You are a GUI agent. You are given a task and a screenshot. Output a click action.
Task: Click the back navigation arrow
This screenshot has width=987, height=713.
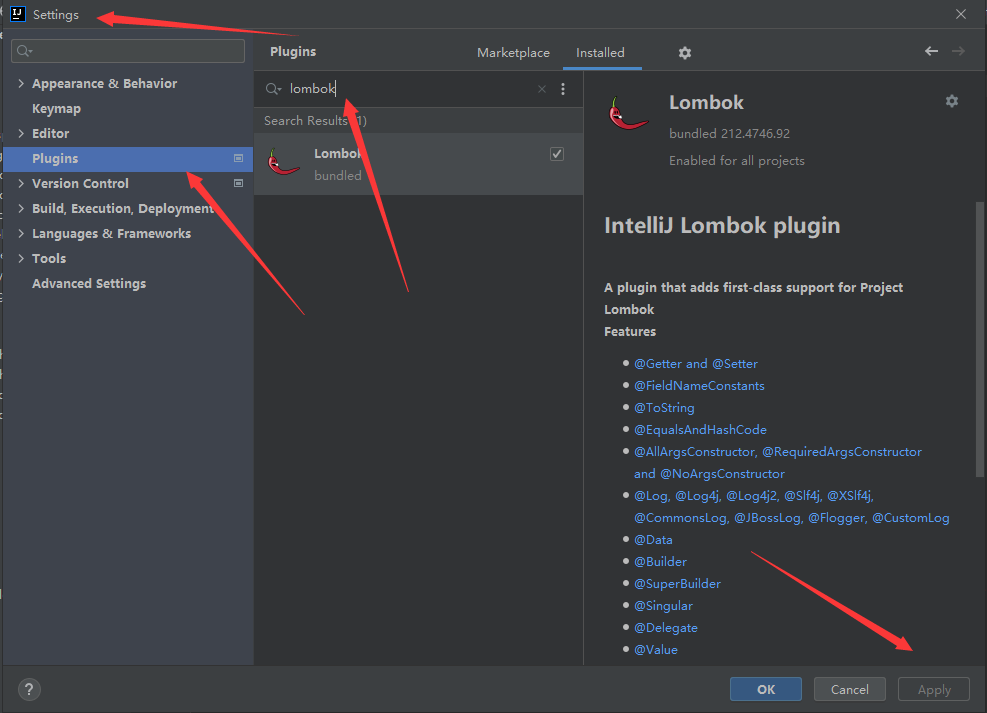[x=932, y=51]
